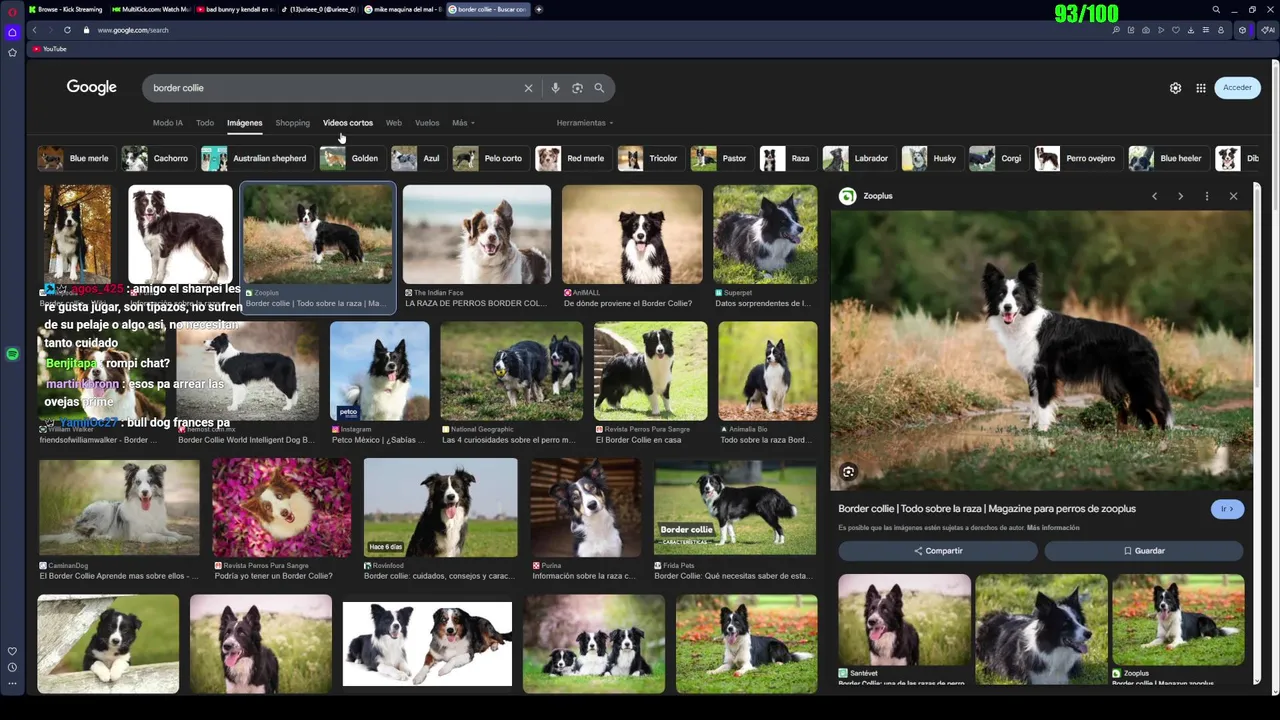Click the address bar URL google.com/search
Screen dimensions: 1280x720
pyautogui.click(x=133, y=30)
